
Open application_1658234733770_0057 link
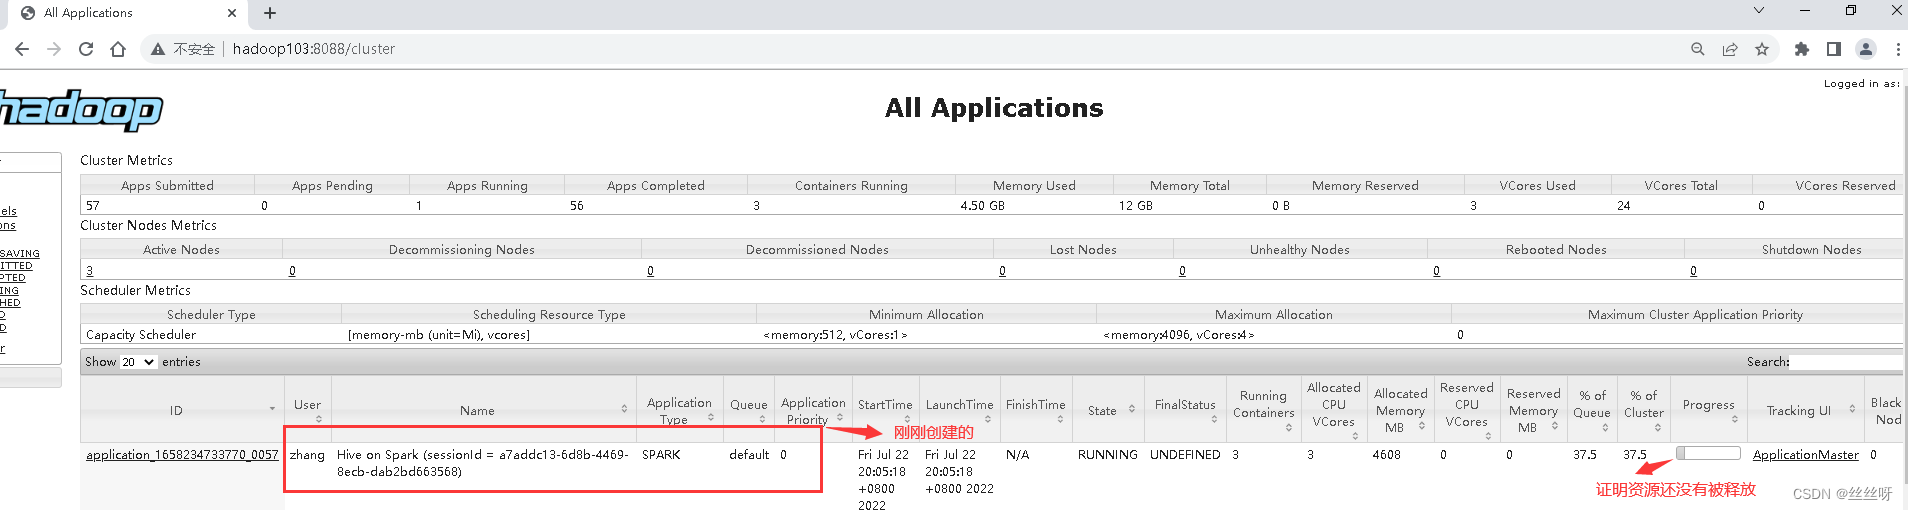tap(182, 455)
